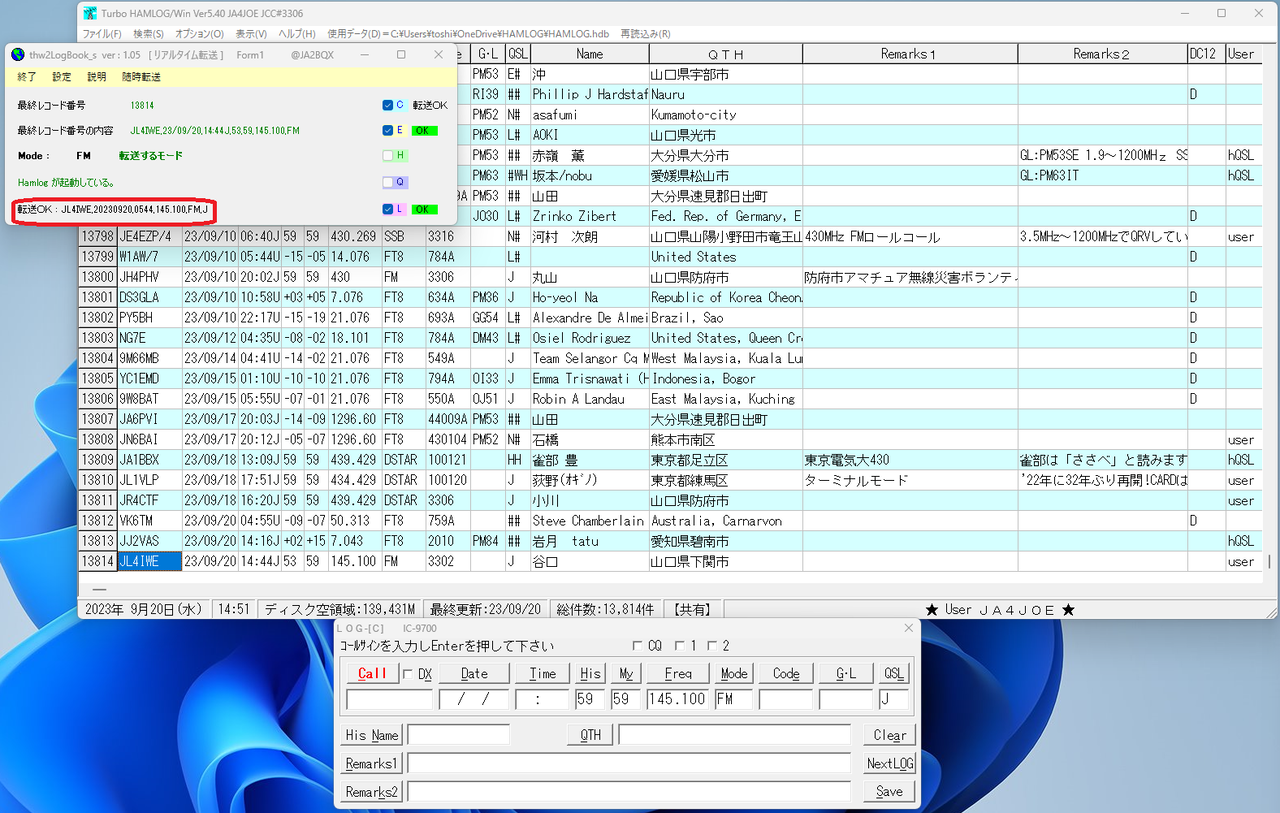Tick the checkbox labeled 1 in LOG window

point(680,646)
